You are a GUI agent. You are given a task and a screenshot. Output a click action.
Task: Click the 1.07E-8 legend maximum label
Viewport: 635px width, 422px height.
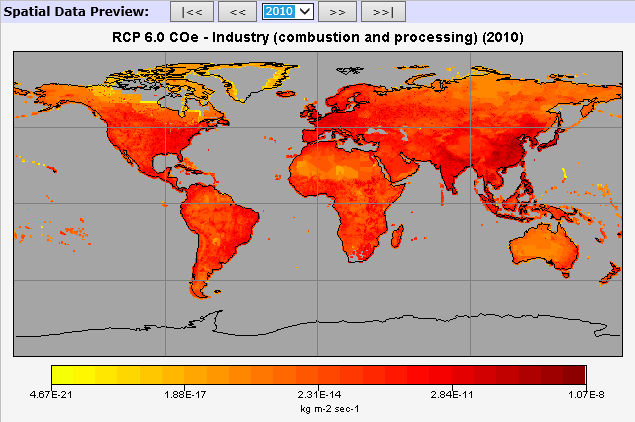[586, 395]
